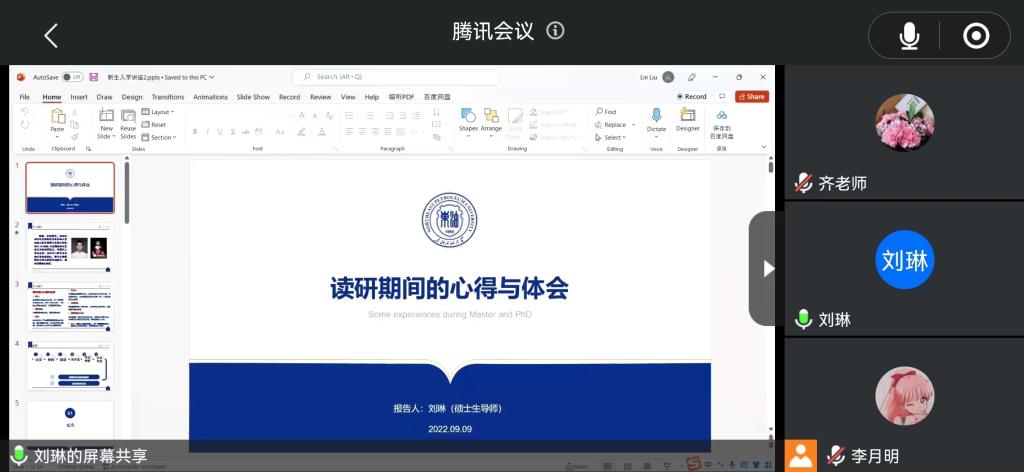The image size is (1024, 472).
Task: Switch to the Draw tab
Action: coord(104,97)
